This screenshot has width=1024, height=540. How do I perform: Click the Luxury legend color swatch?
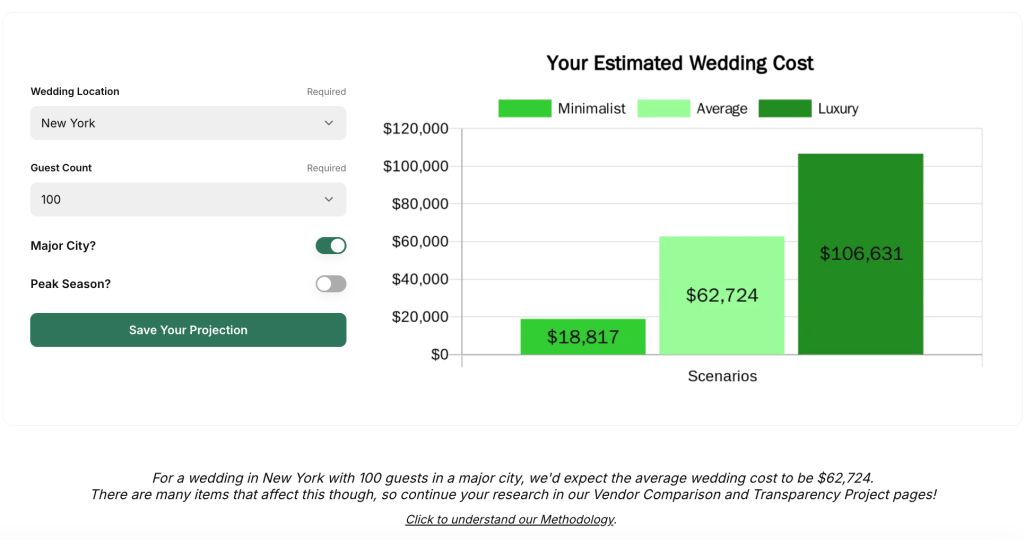coord(784,108)
